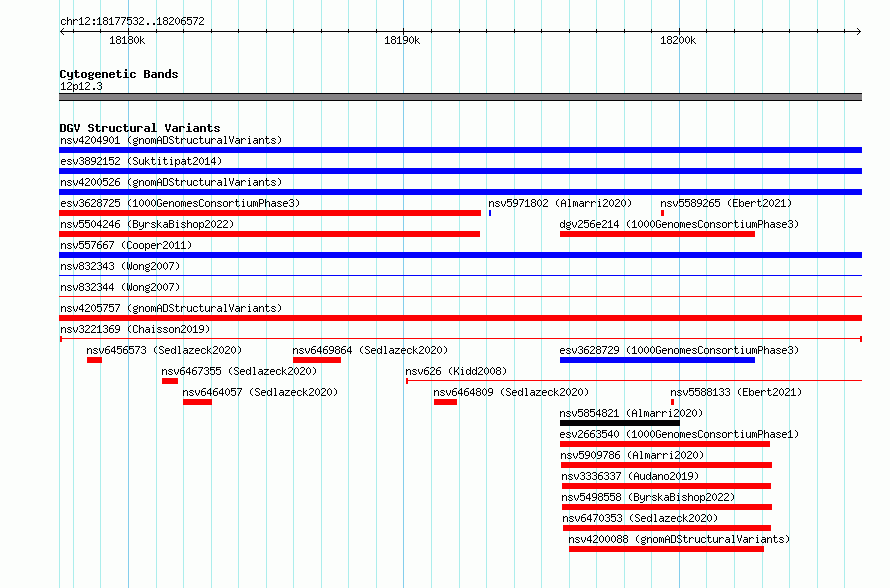Click the nsv3336337 Audano2019 label
The height and width of the screenshot is (588, 890).
tap(630, 476)
